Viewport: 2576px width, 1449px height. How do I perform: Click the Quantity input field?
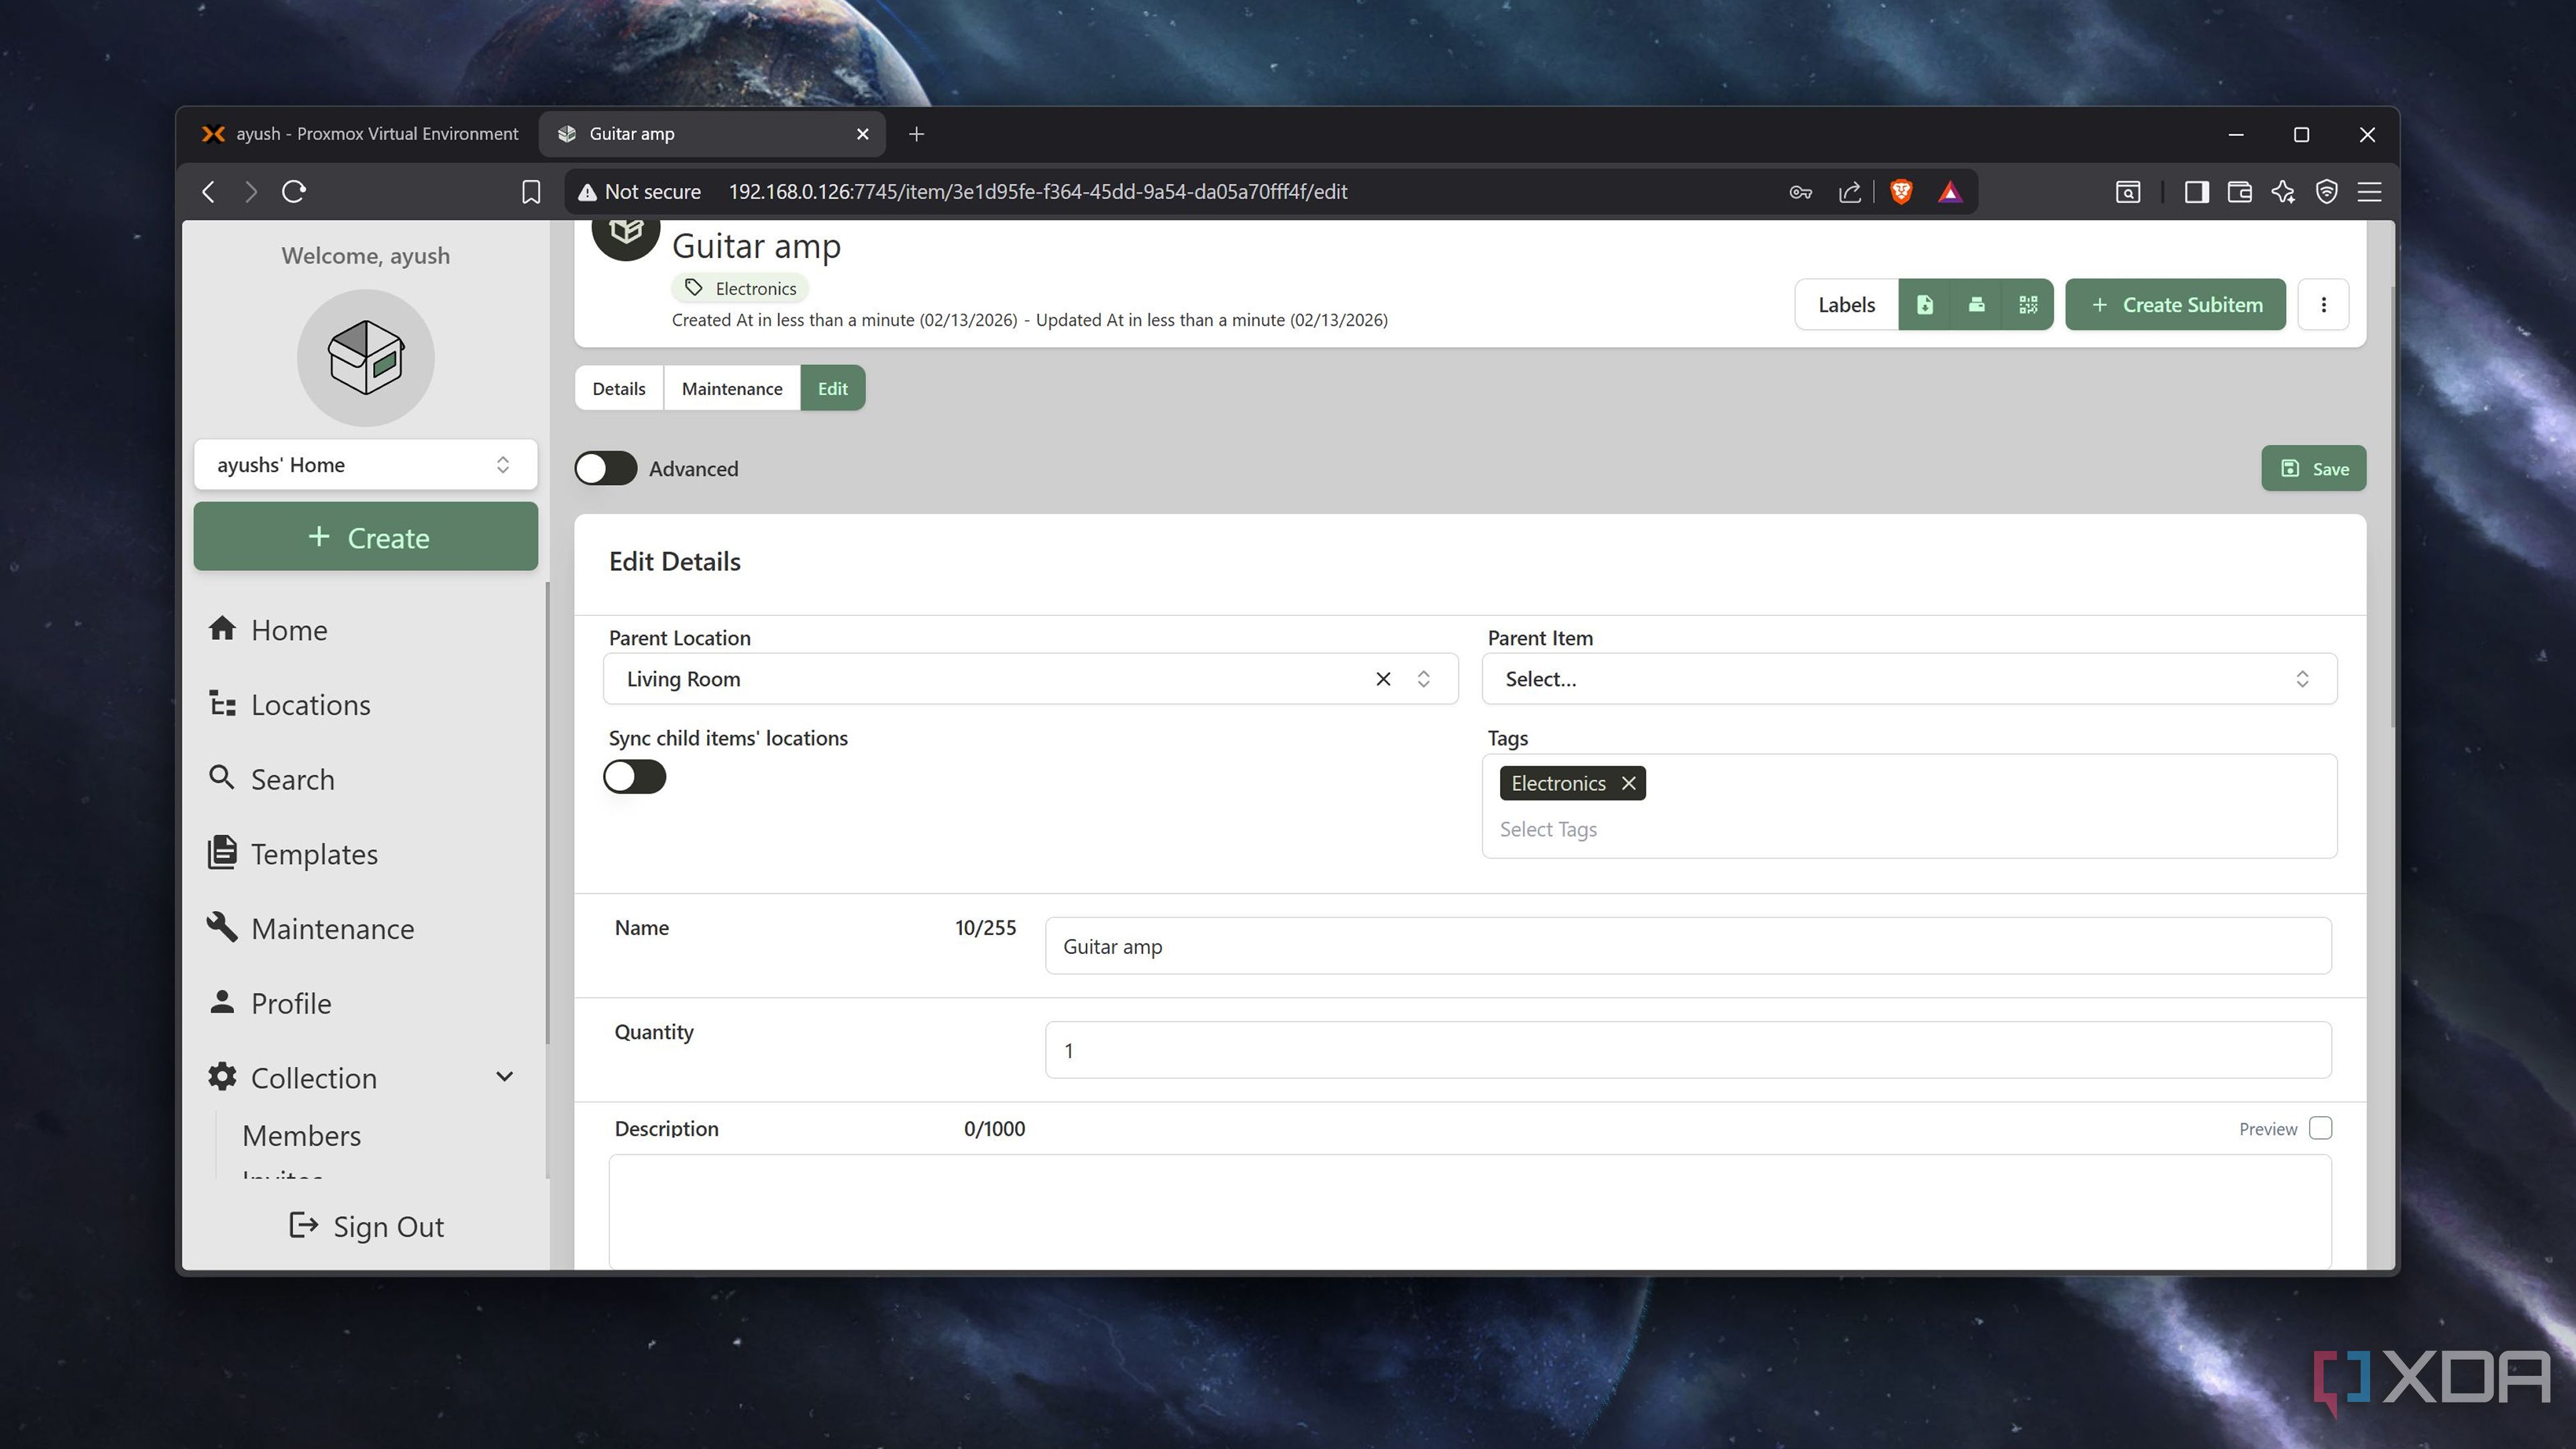1688,1050
